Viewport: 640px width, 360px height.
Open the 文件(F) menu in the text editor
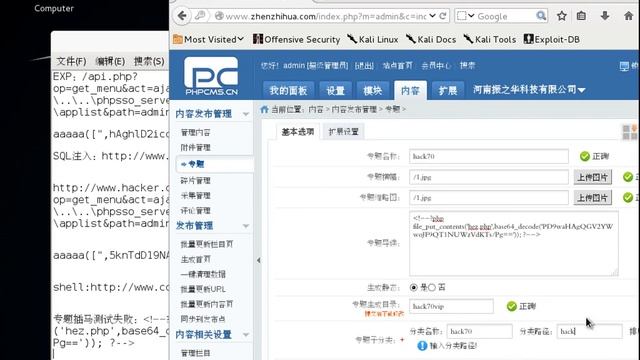tap(71, 61)
